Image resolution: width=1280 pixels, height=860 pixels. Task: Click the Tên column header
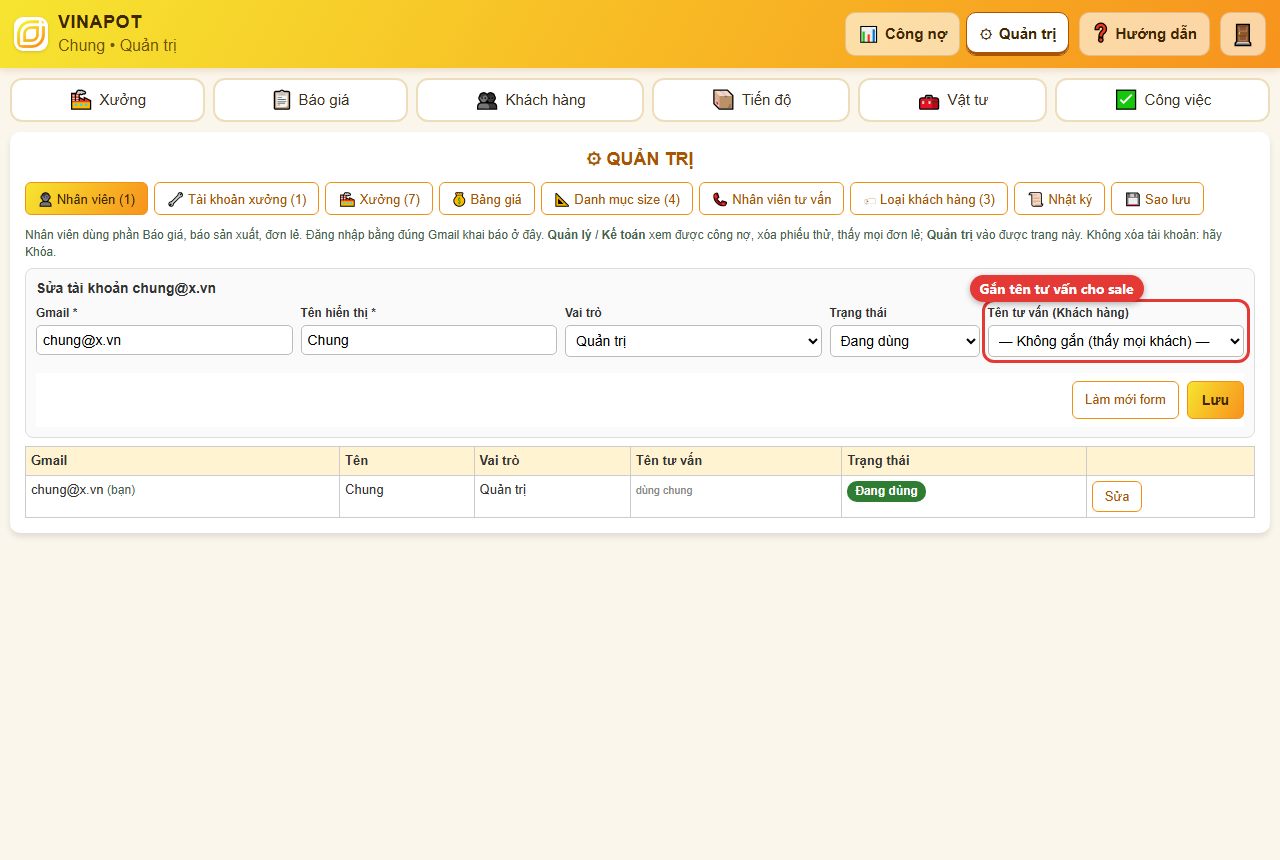click(407, 461)
